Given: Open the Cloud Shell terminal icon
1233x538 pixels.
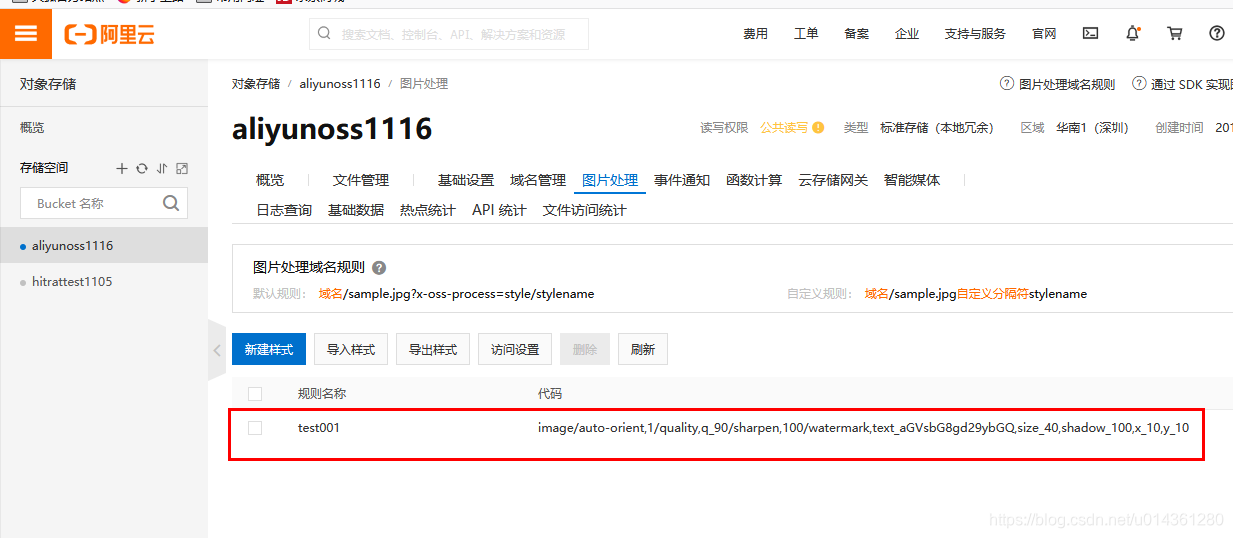Looking at the screenshot, I should tap(1091, 33).
